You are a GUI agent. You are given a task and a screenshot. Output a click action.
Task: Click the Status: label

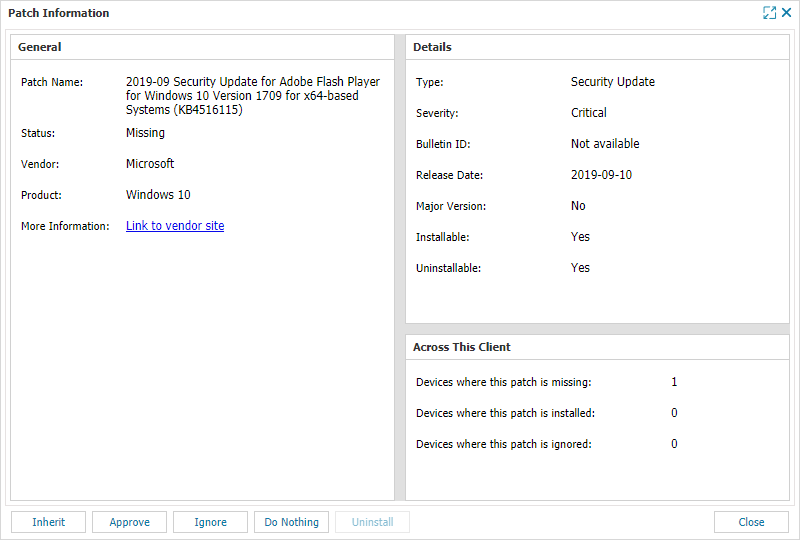point(38,133)
